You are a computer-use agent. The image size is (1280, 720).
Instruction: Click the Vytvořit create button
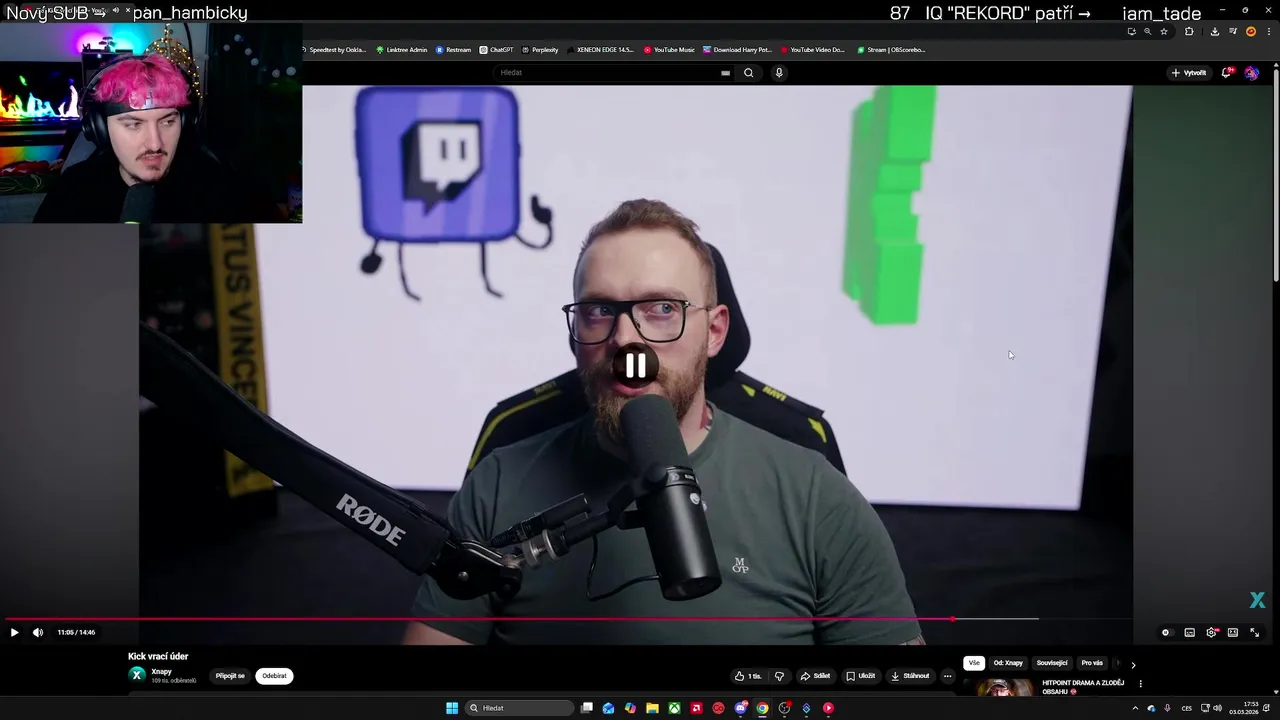1189,73
